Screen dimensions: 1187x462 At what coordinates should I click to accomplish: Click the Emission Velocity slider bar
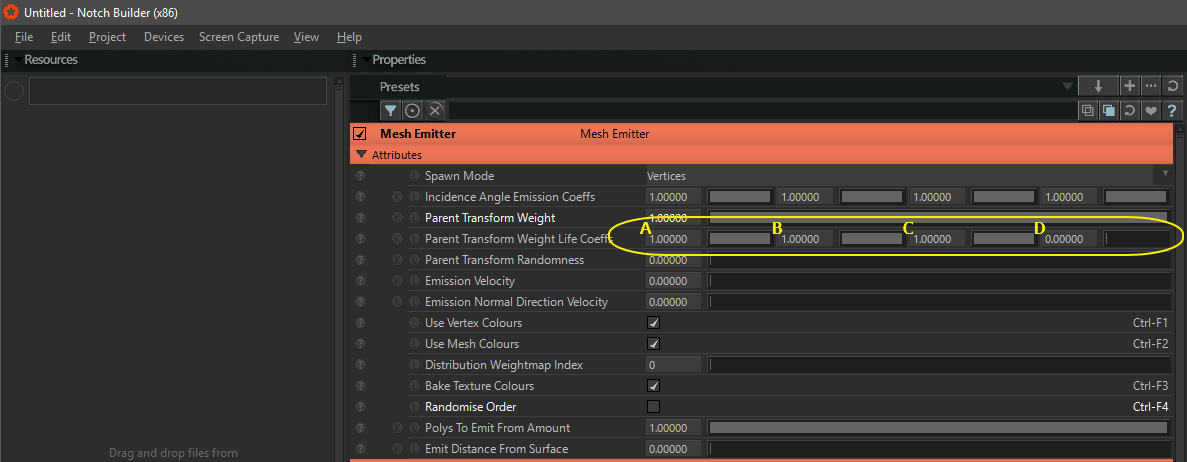[939, 281]
